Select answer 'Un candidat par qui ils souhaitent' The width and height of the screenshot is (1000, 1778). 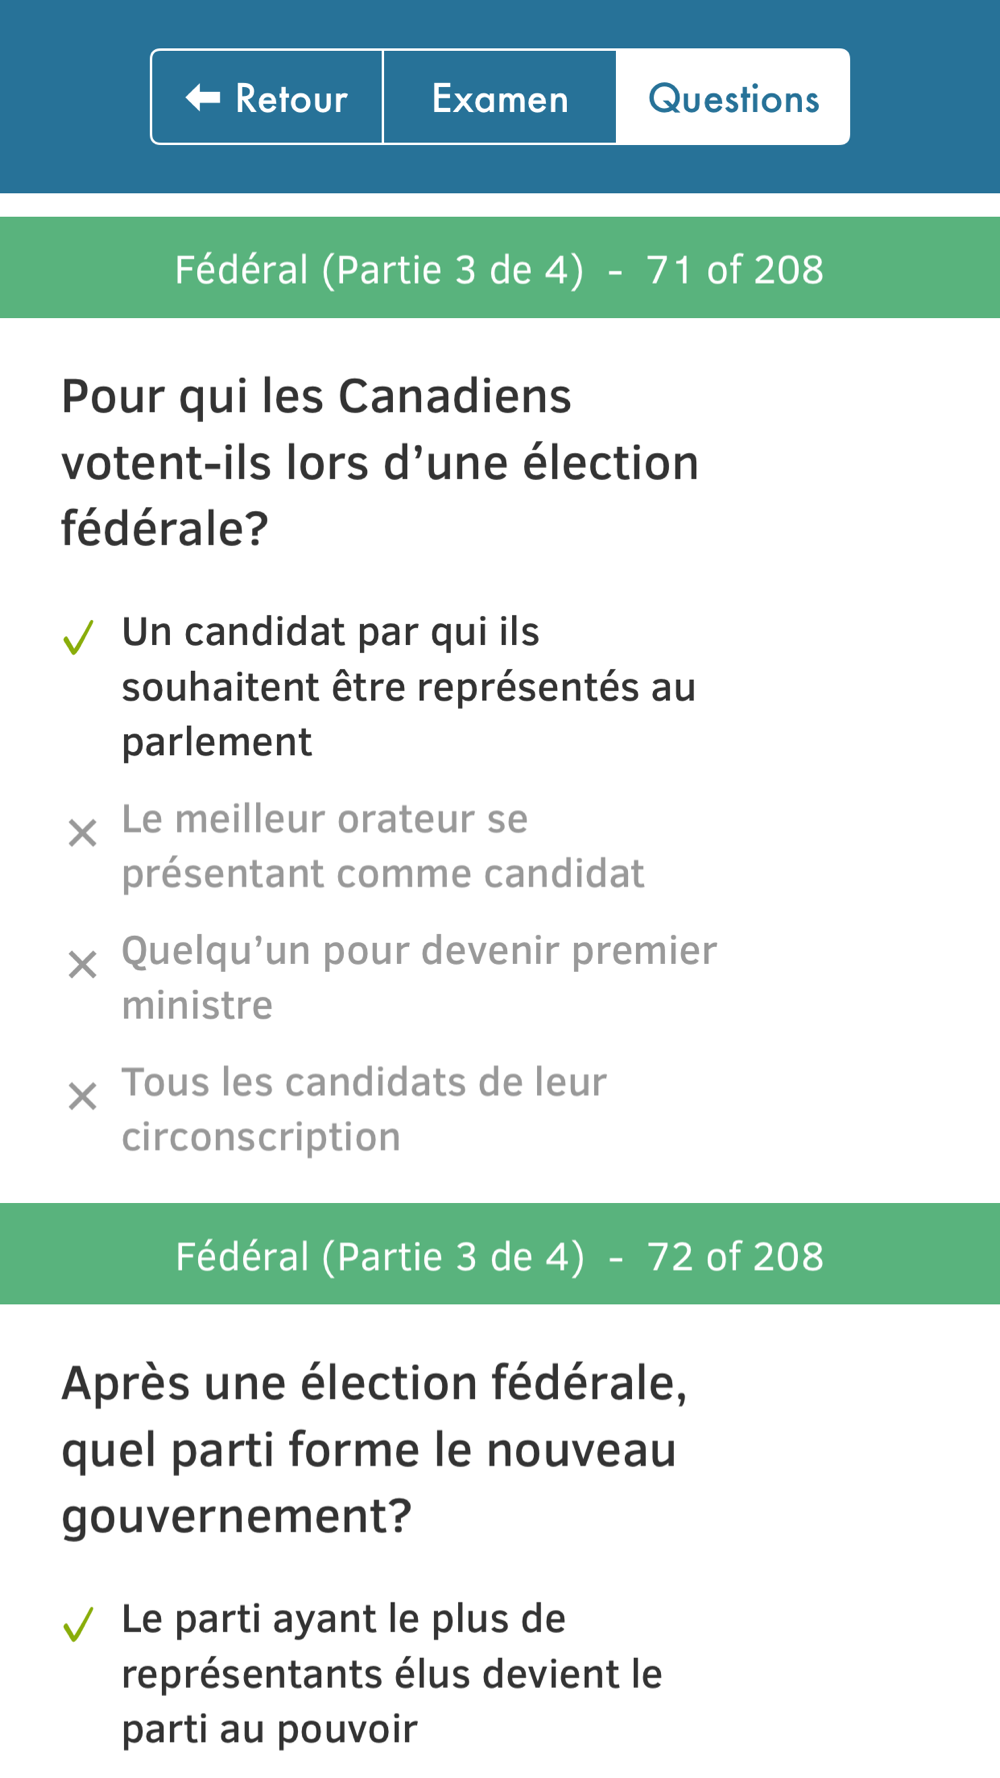[x=407, y=686]
